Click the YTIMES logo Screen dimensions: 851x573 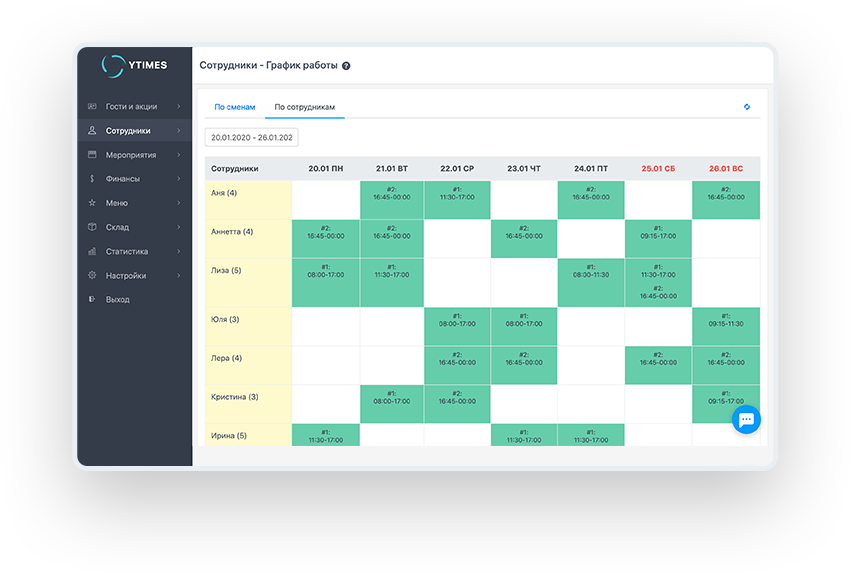pos(134,65)
